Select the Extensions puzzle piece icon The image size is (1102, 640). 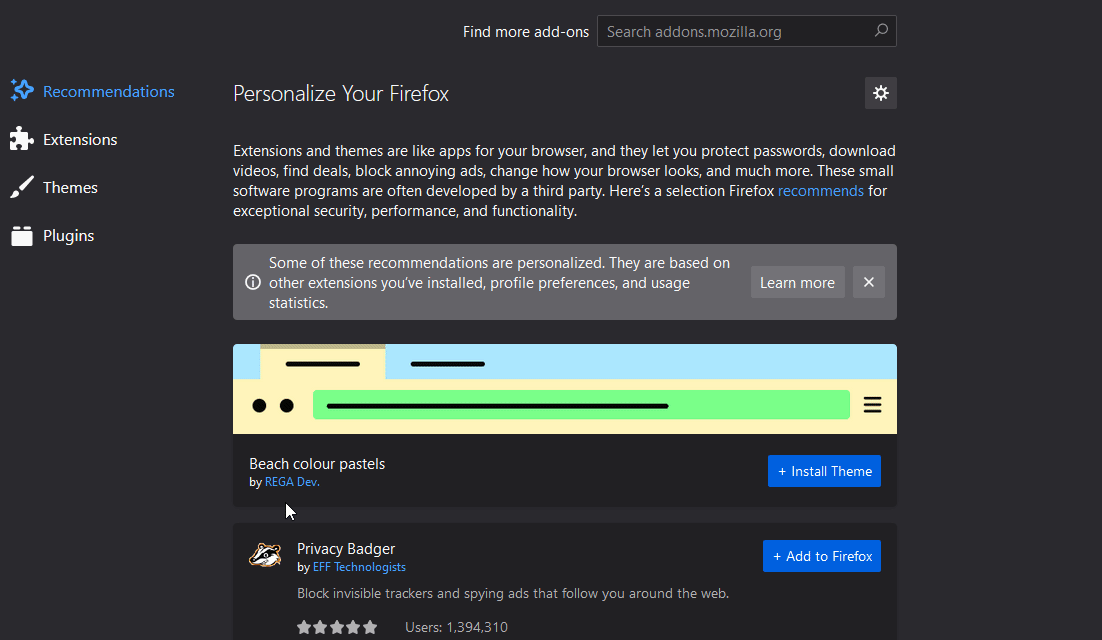coord(22,139)
